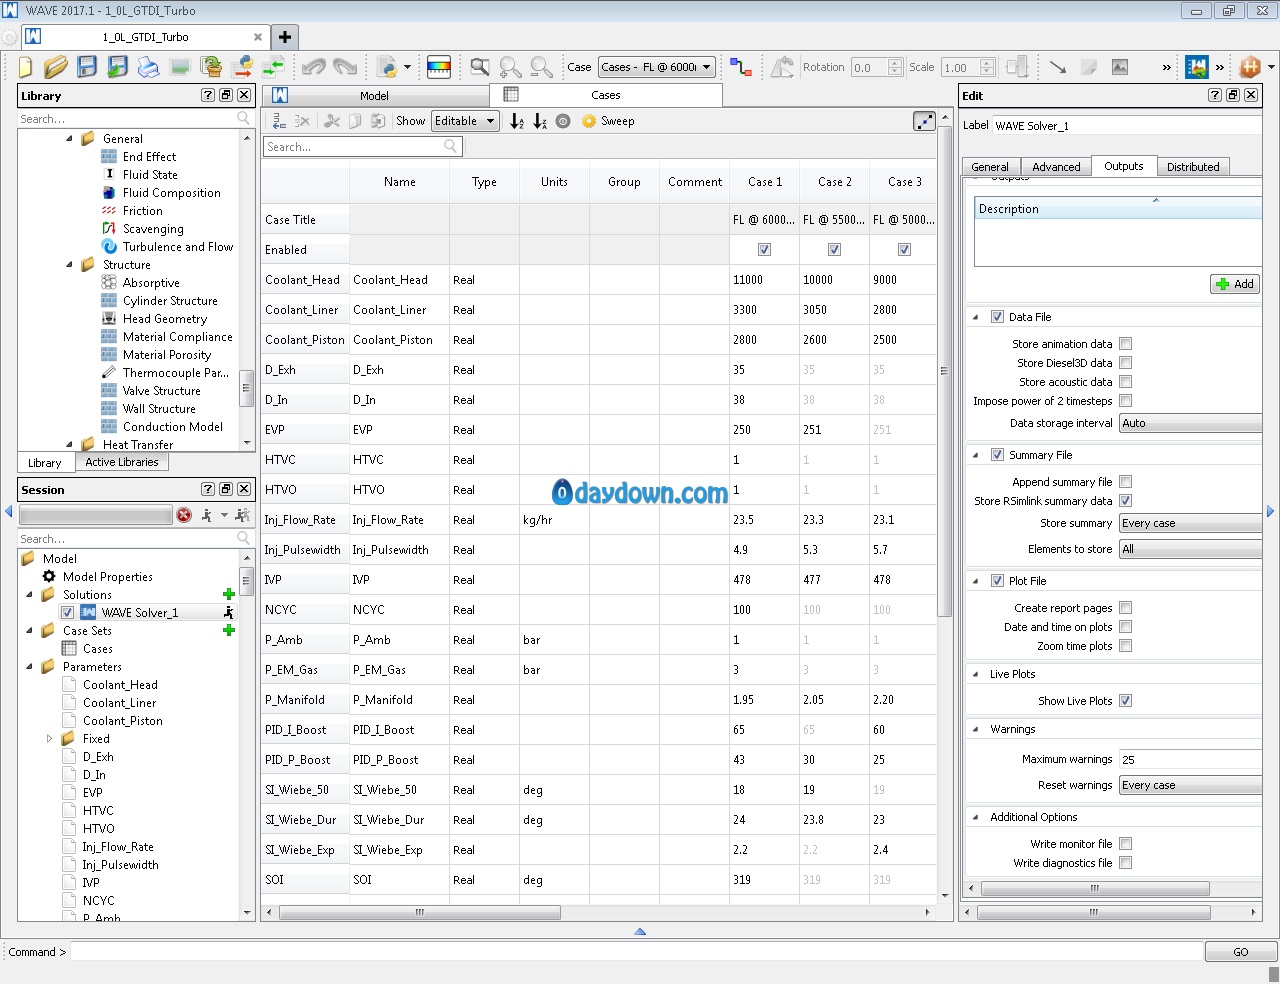
Task: Open the Python script document icon
Action: 388,67
